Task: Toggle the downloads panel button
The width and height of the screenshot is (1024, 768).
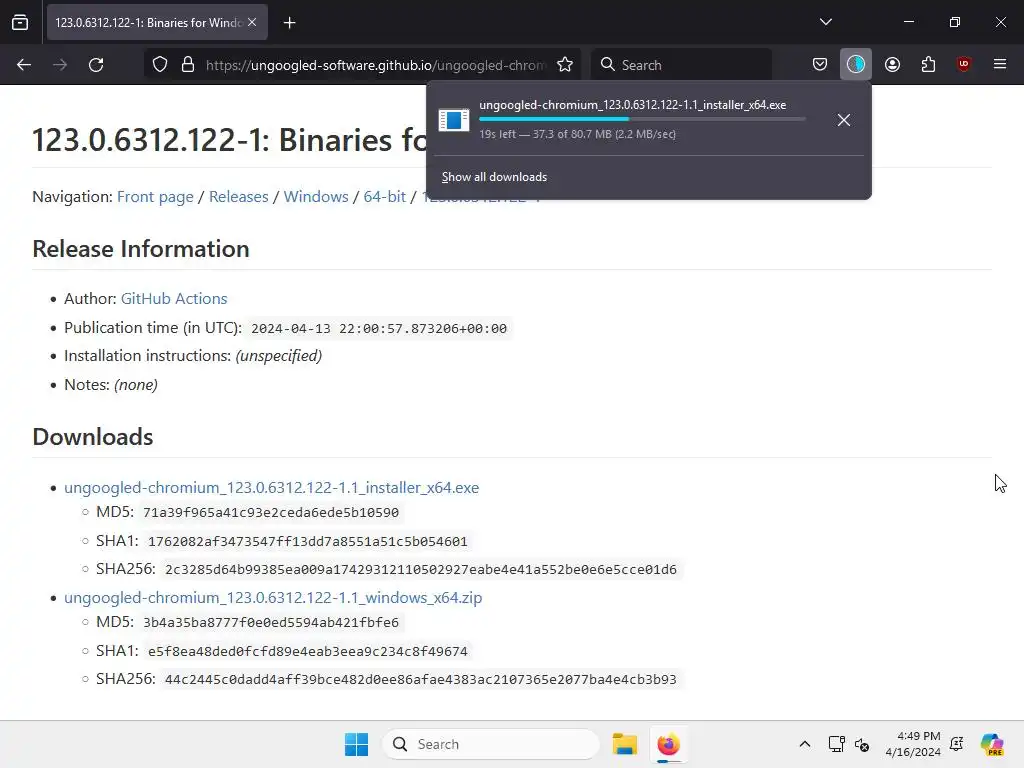Action: click(856, 65)
